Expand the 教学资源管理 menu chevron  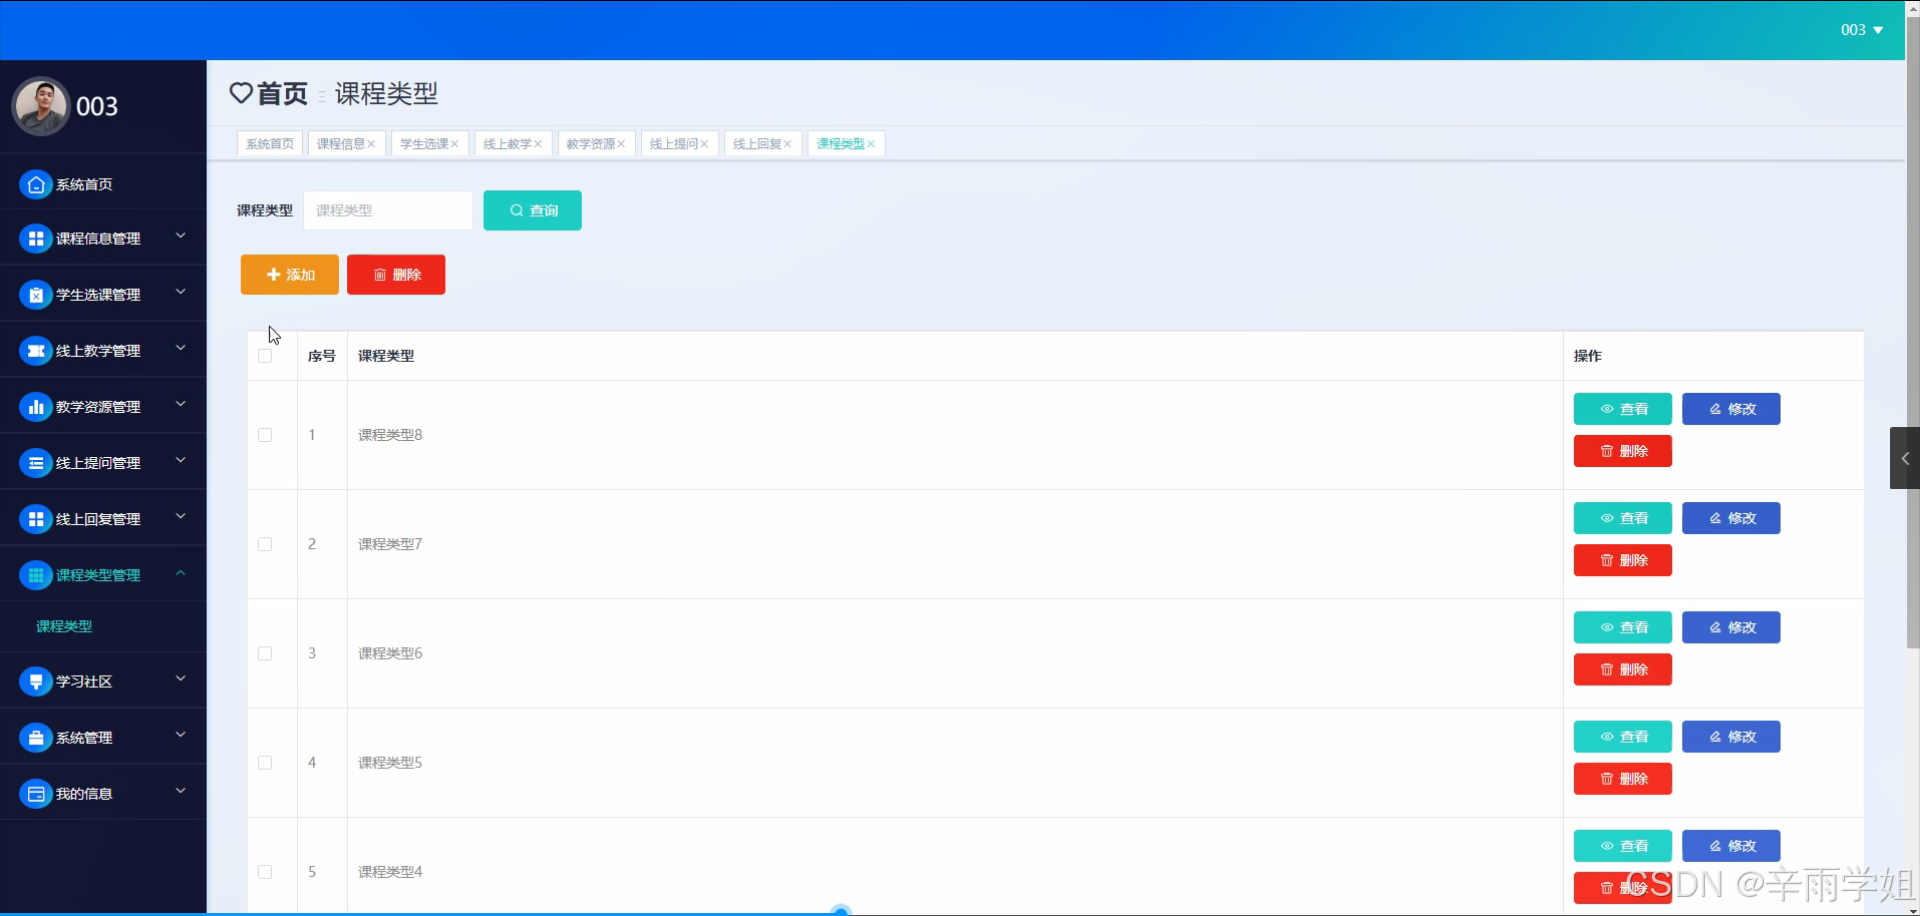point(181,404)
